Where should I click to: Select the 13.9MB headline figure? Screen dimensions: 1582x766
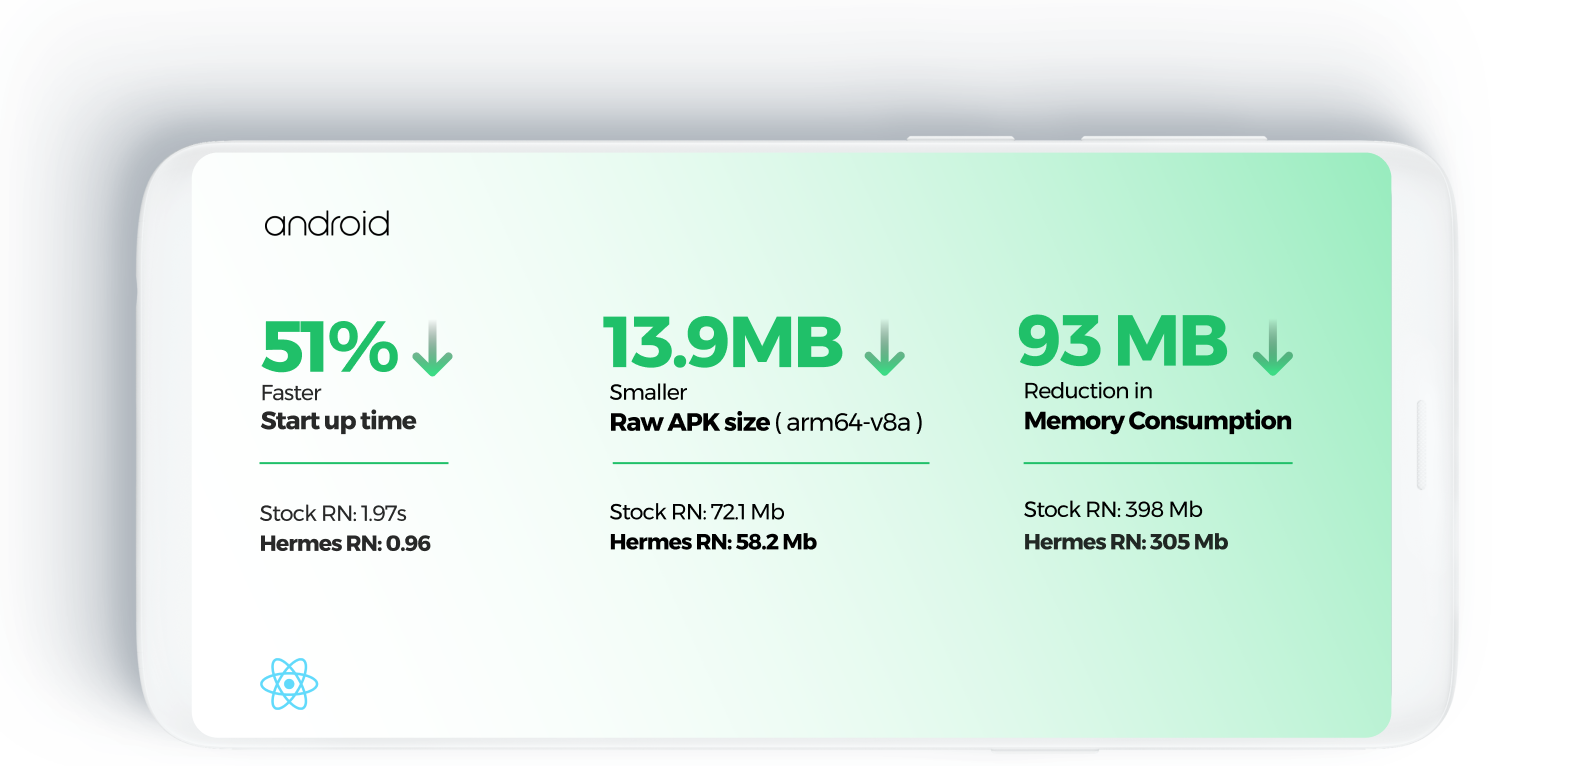[723, 342]
